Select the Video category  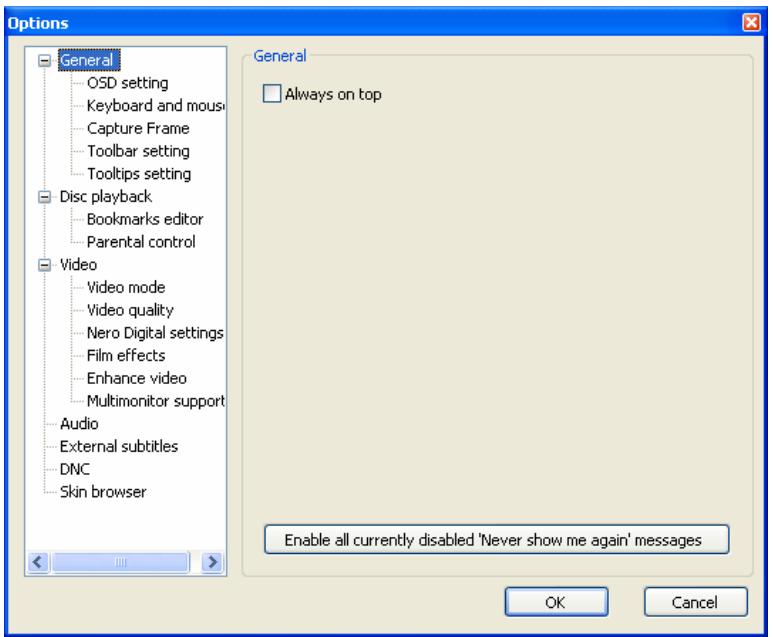(x=78, y=264)
